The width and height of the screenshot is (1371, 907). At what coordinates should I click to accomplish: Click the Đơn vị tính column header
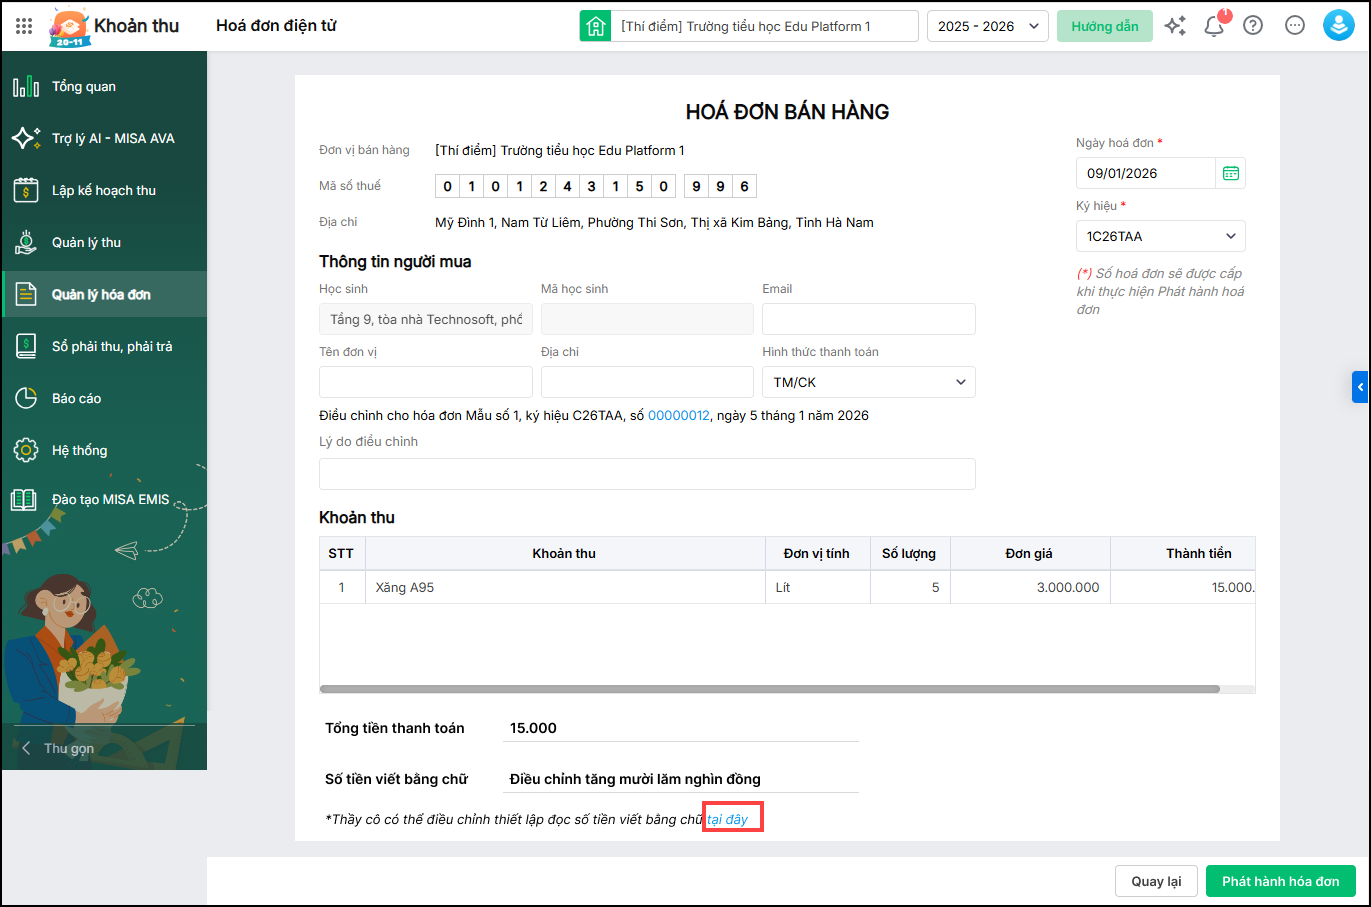818,553
